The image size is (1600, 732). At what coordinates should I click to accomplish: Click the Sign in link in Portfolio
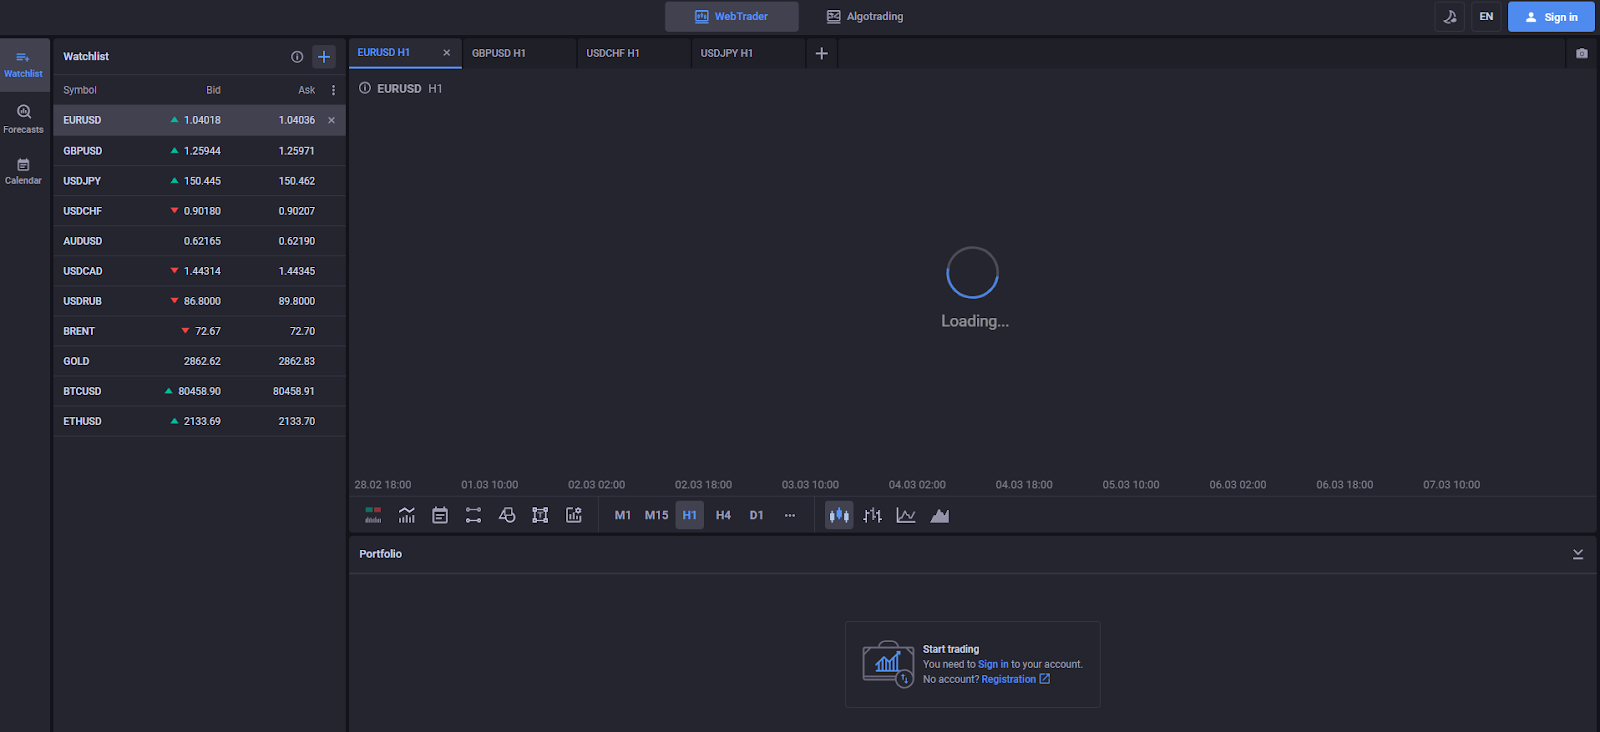(x=993, y=664)
